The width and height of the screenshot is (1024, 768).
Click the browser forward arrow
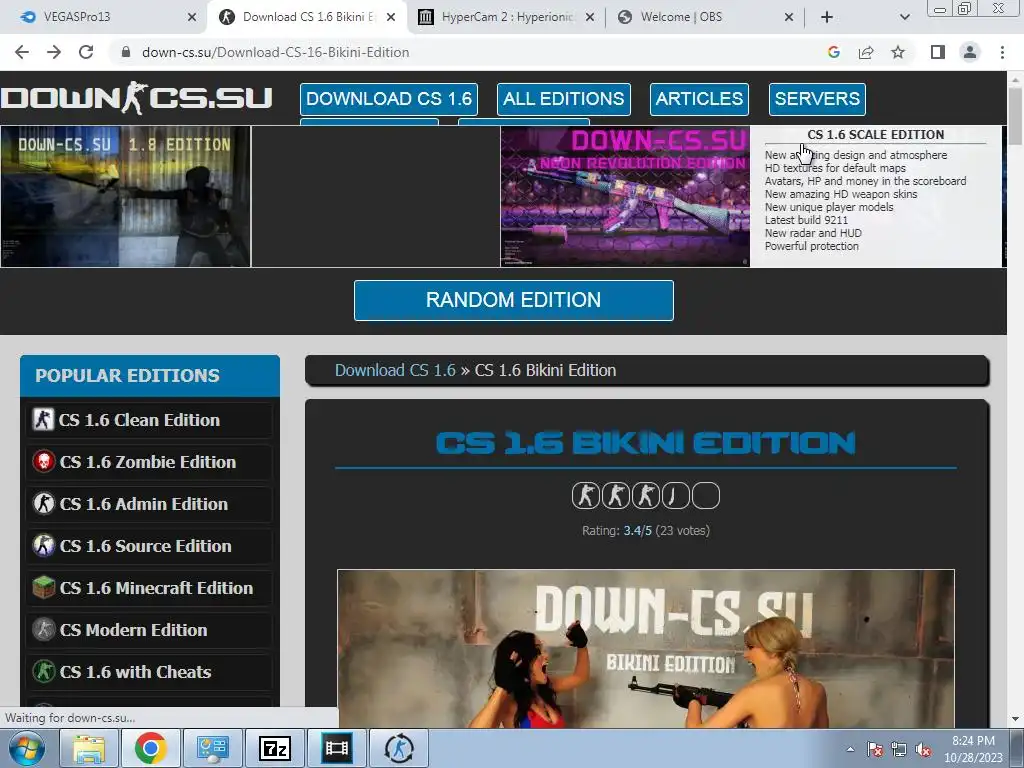coord(54,52)
